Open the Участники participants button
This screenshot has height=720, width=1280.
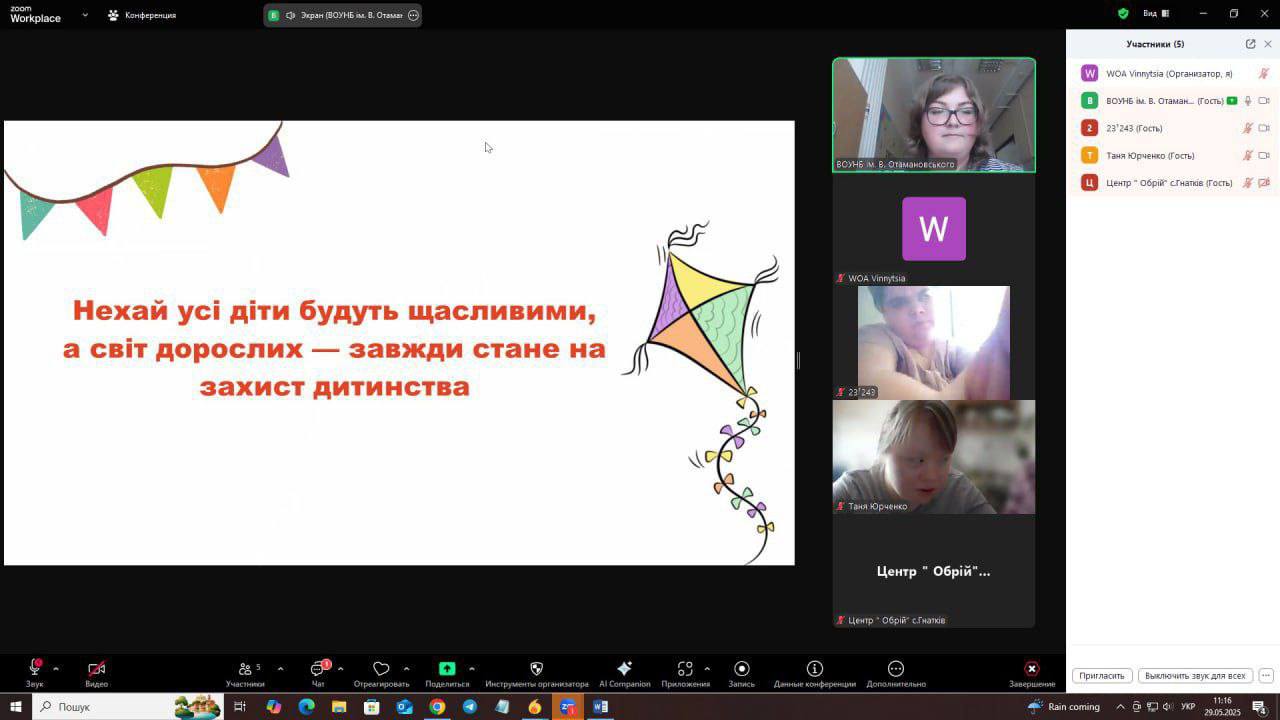point(245,673)
